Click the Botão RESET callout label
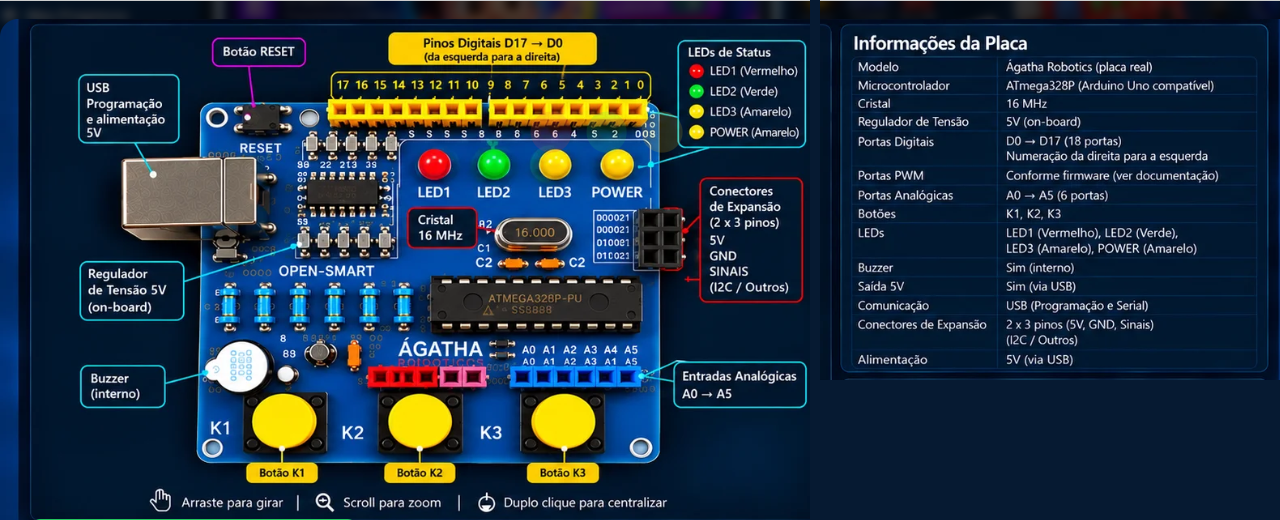The width and height of the screenshot is (1280, 520). [x=258, y=53]
